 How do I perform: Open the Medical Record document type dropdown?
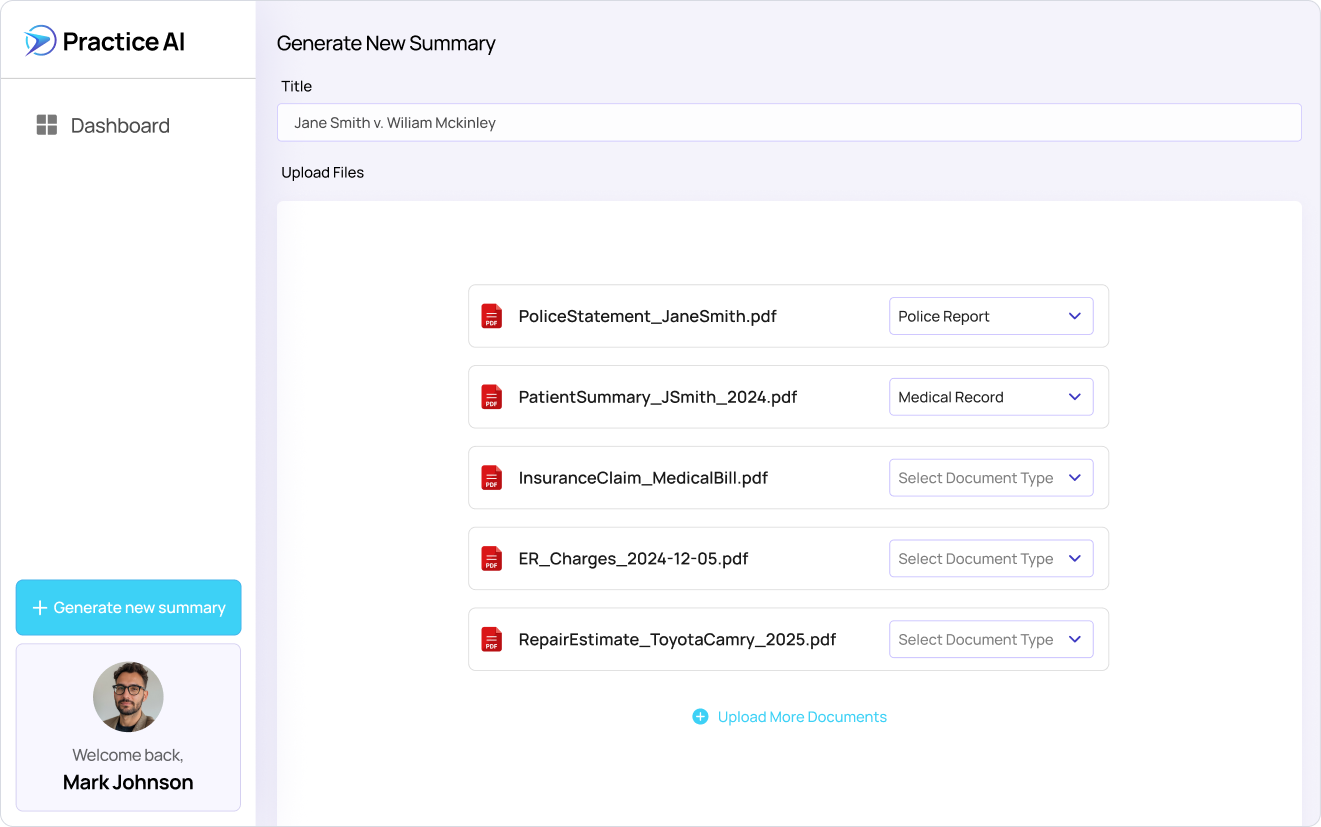991,396
